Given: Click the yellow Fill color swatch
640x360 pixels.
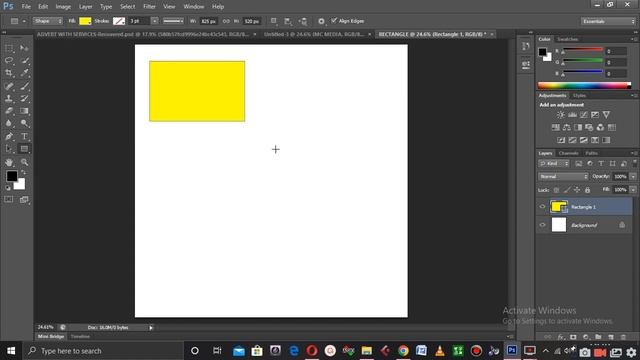Looking at the screenshot, I should 85,21.
